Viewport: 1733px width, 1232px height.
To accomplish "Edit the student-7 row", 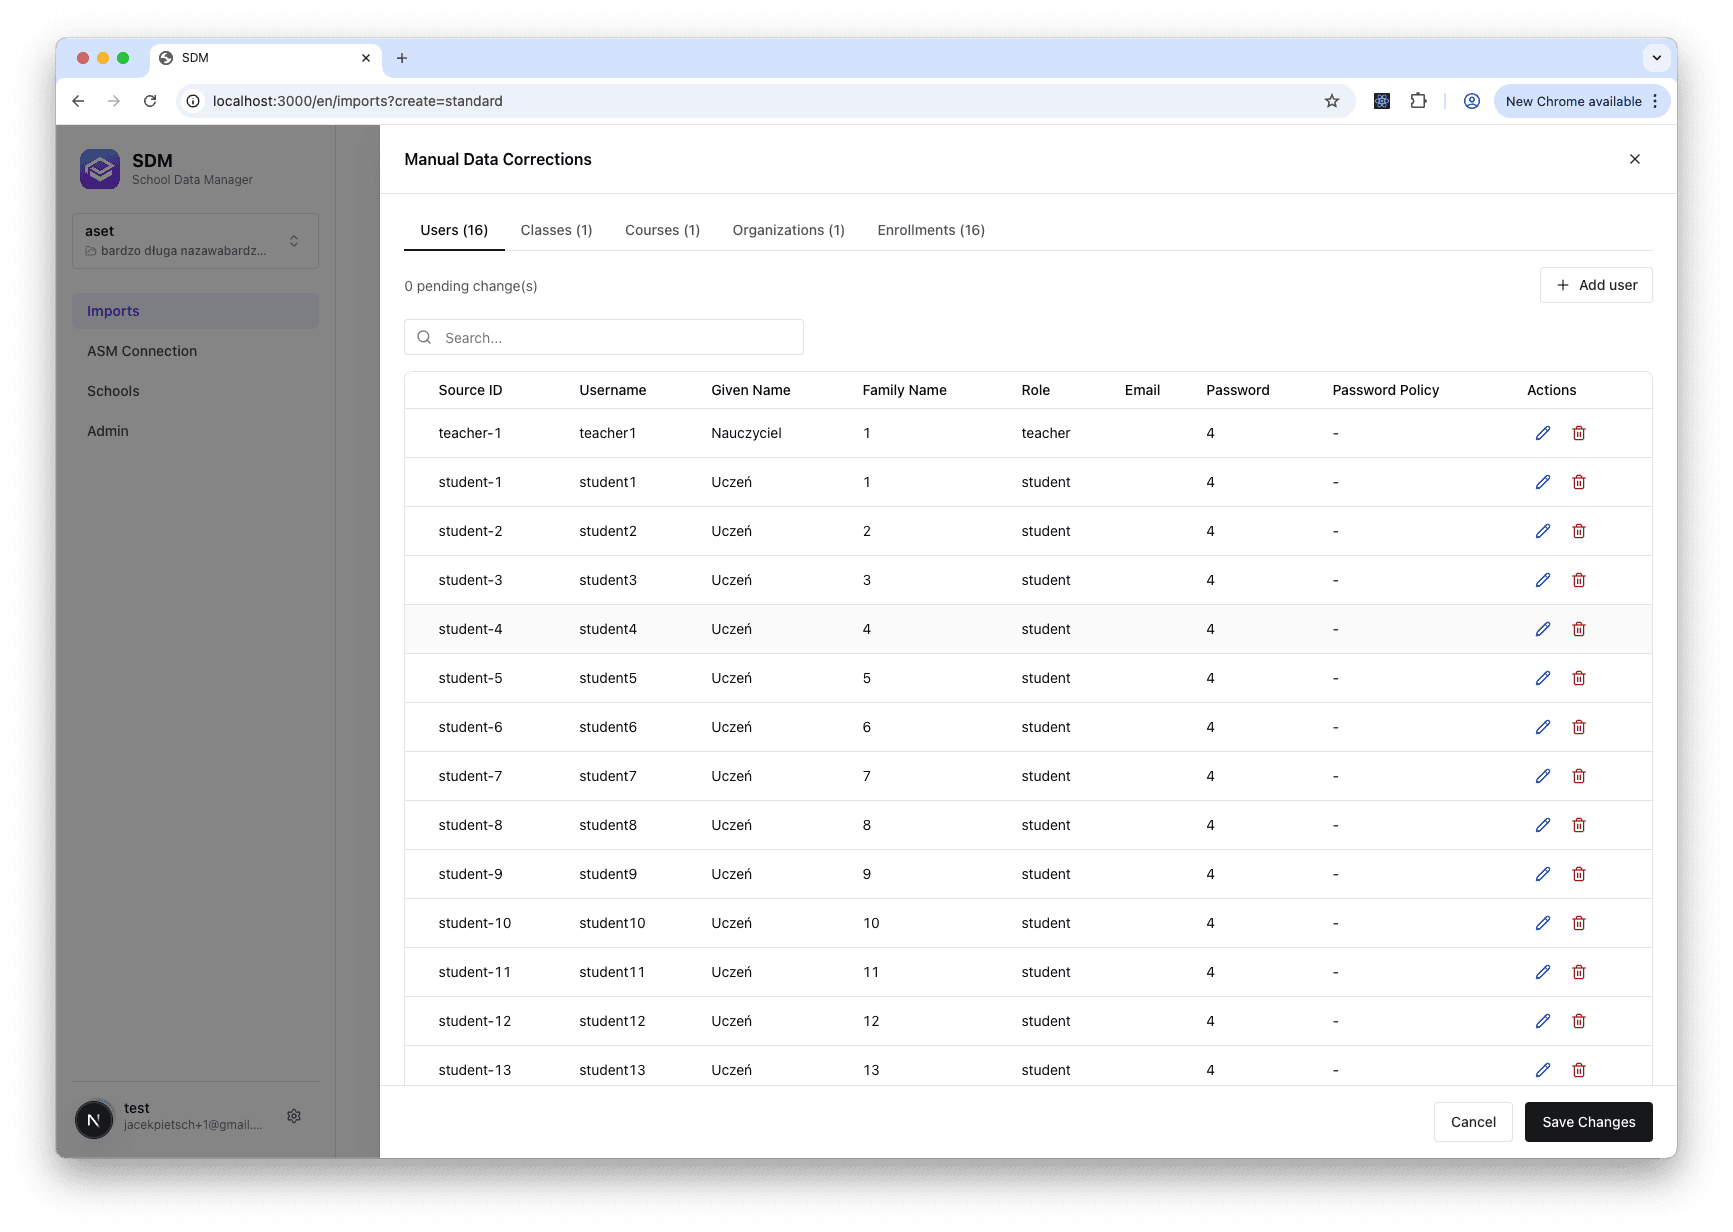I will click(1543, 776).
